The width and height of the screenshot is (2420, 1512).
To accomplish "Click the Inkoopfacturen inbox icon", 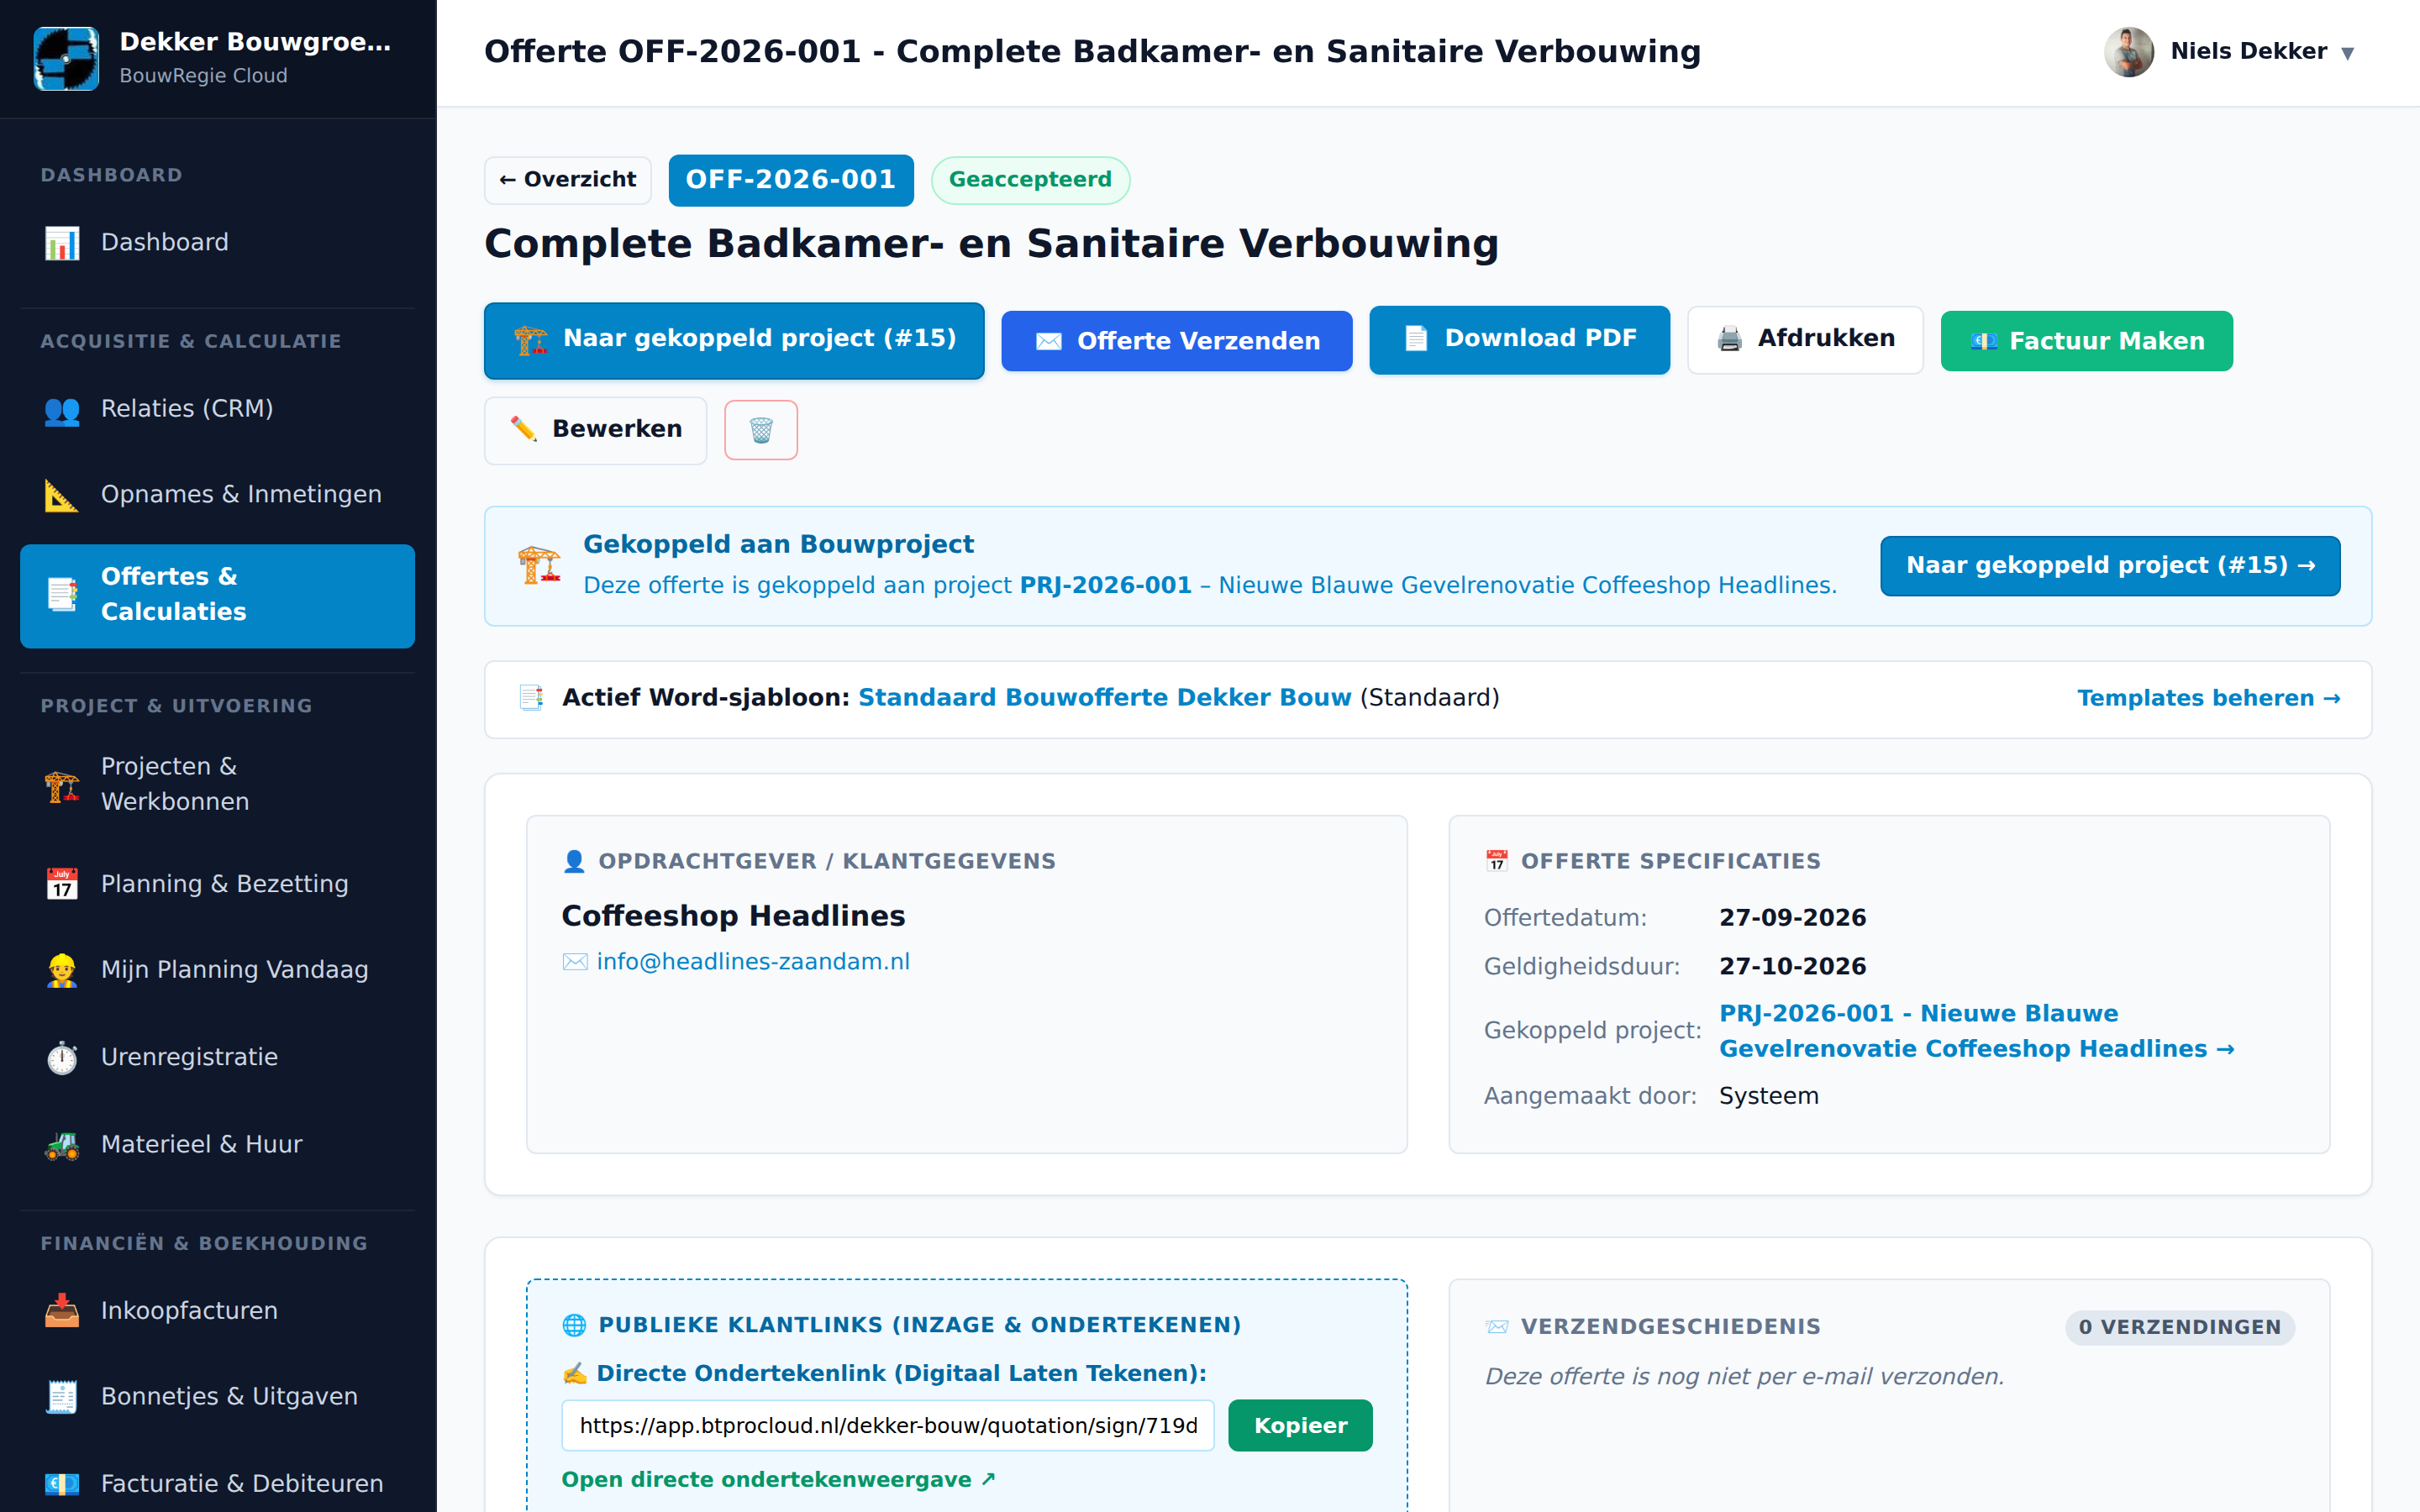I will (62, 1311).
